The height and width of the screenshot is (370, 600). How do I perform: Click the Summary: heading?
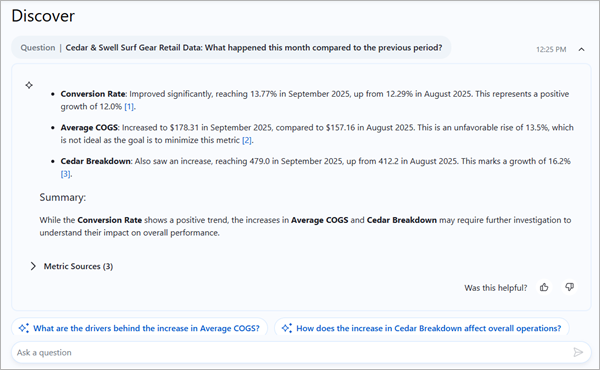63,197
